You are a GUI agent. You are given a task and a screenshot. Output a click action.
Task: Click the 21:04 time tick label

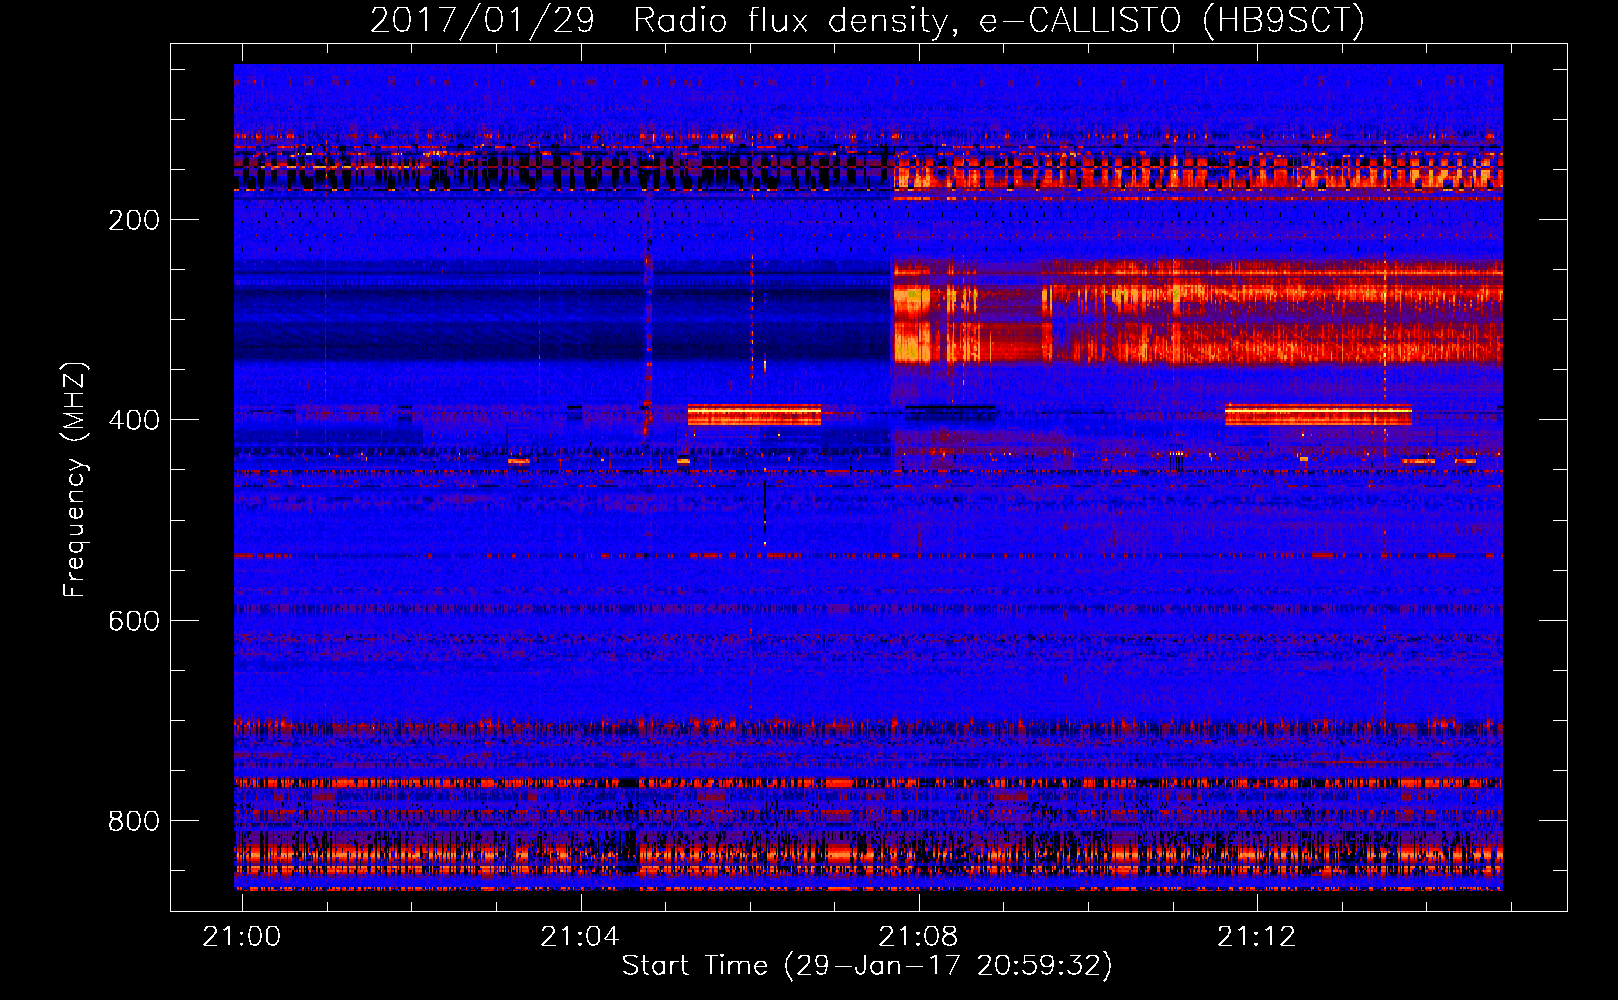coord(580,937)
